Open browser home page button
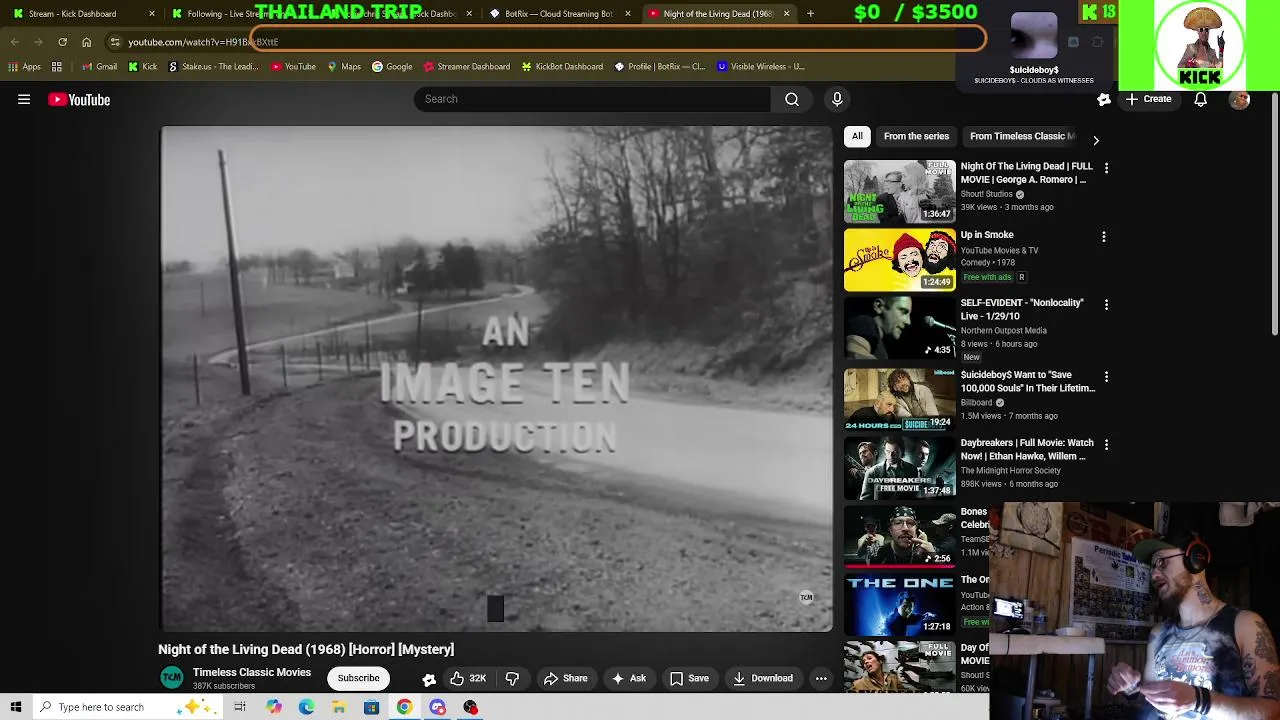Screen dimensions: 1280x720 pos(86,42)
